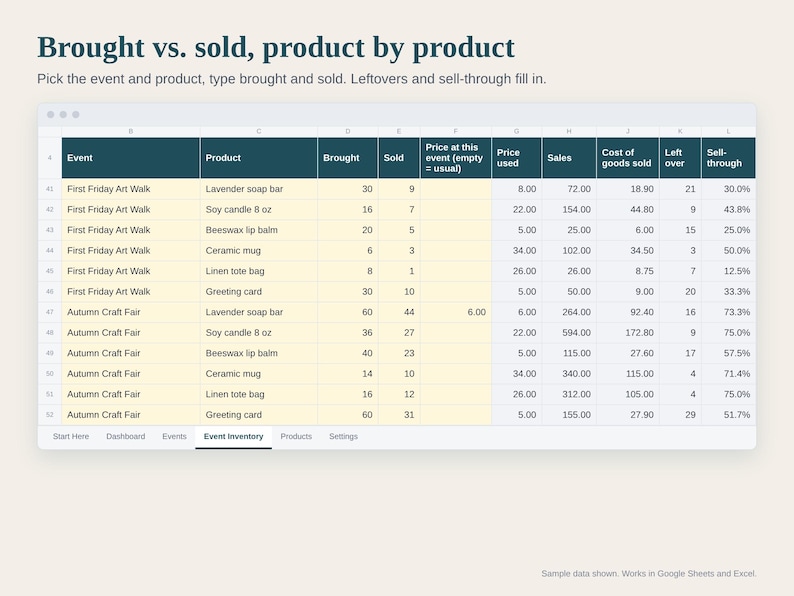The width and height of the screenshot is (794, 596).
Task: Click the Cost of goods sold header
Action: tap(628, 158)
